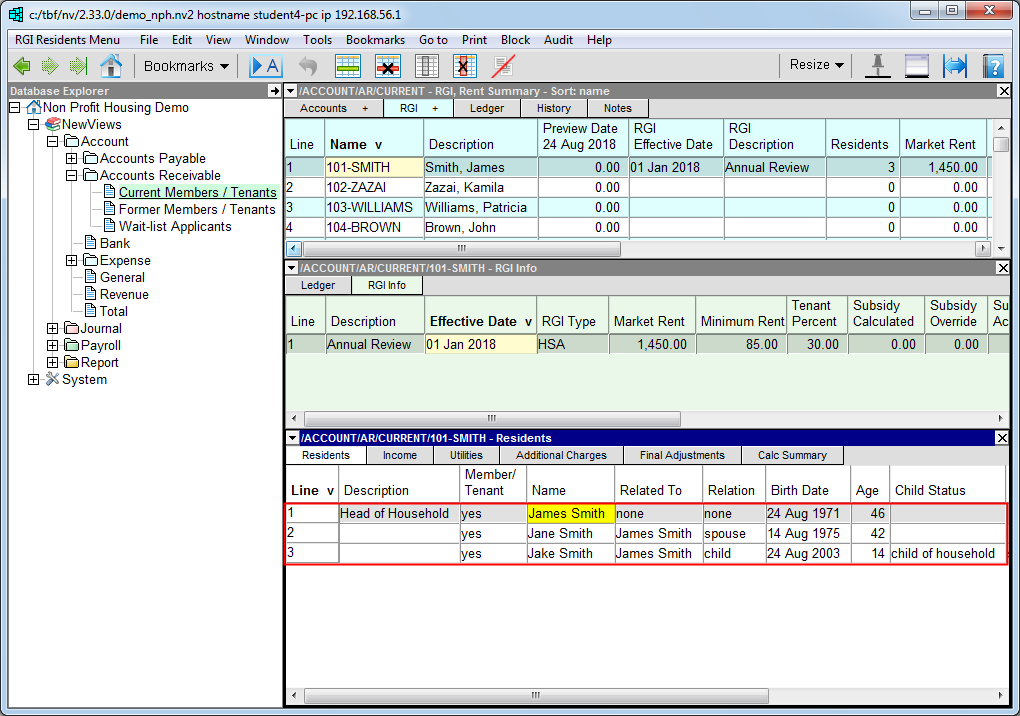Screen dimensions: 1020x716
Task: Switch to the Income tab
Action: point(399,455)
